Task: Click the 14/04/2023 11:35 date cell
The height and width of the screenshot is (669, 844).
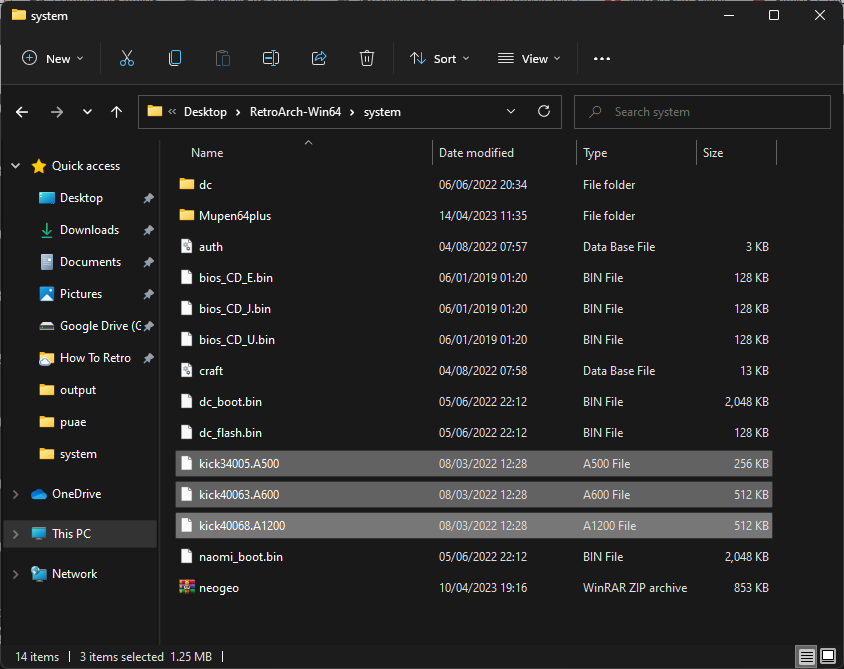Action: click(483, 216)
